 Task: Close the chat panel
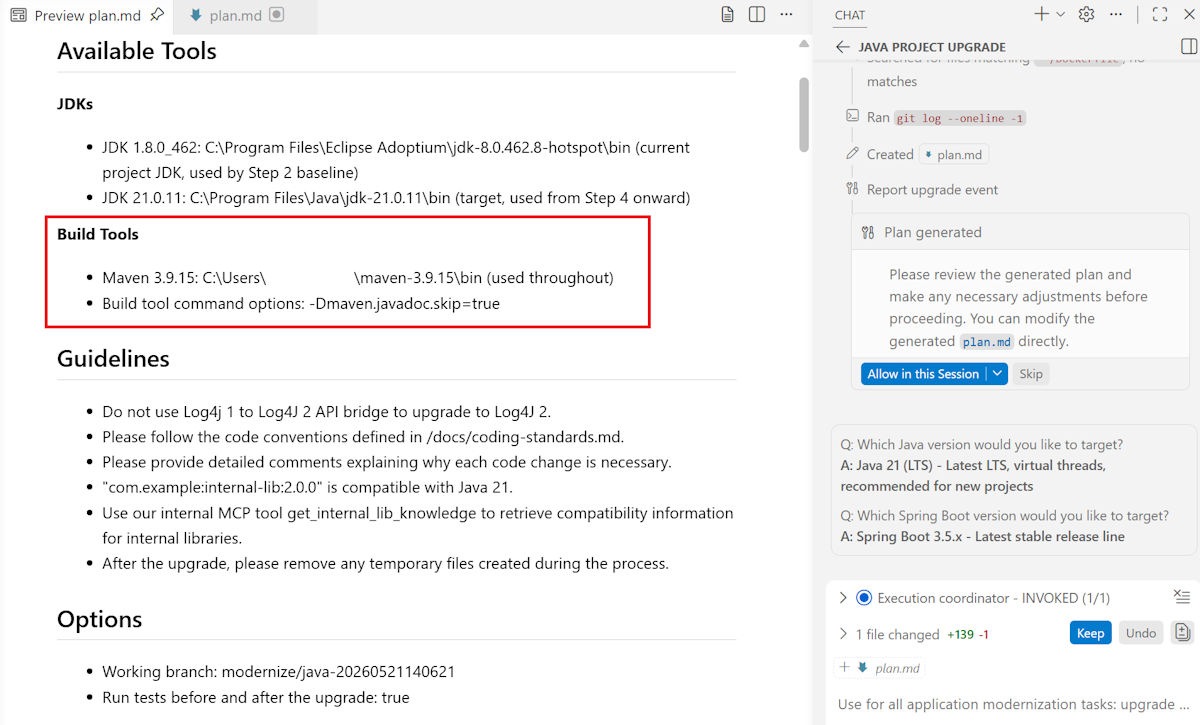[1189, 15]
